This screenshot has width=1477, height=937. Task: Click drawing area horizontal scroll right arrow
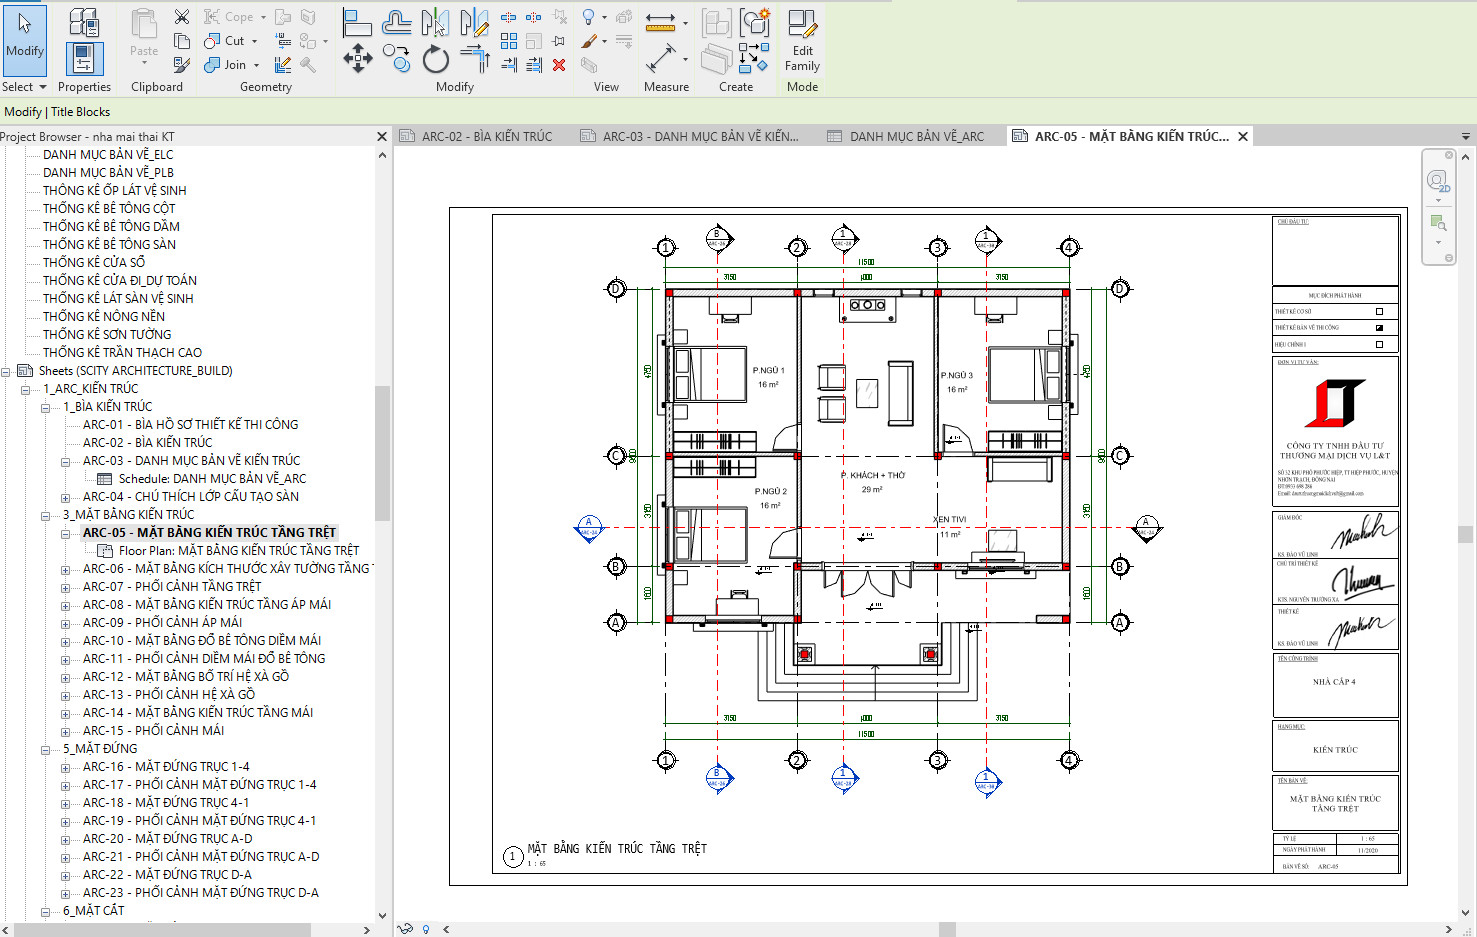[1449, 929]
